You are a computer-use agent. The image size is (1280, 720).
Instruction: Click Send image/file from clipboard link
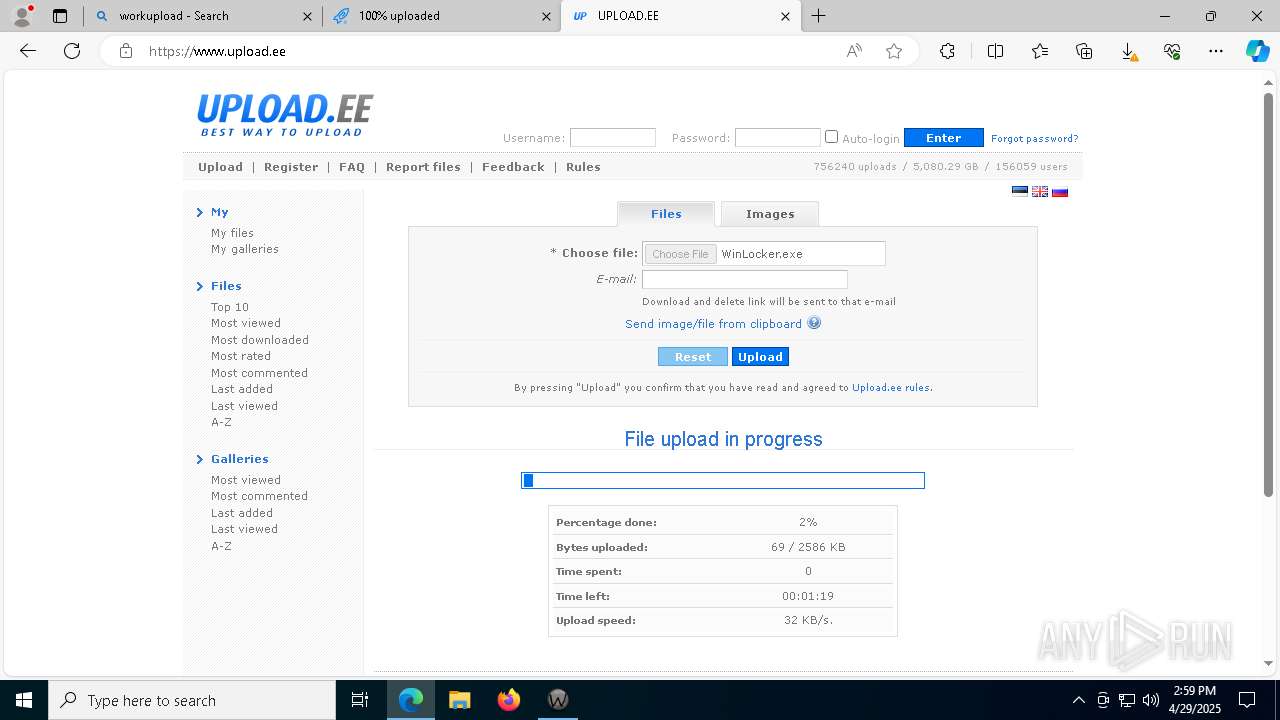[713, 324]
